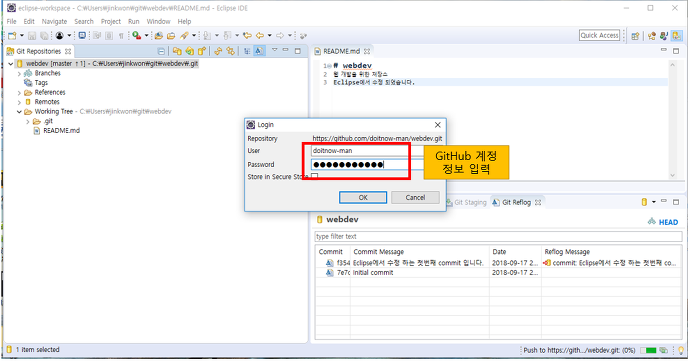694x361 pixels.
Task: Switch to the Git Staging tab
Action: point(466,202)
